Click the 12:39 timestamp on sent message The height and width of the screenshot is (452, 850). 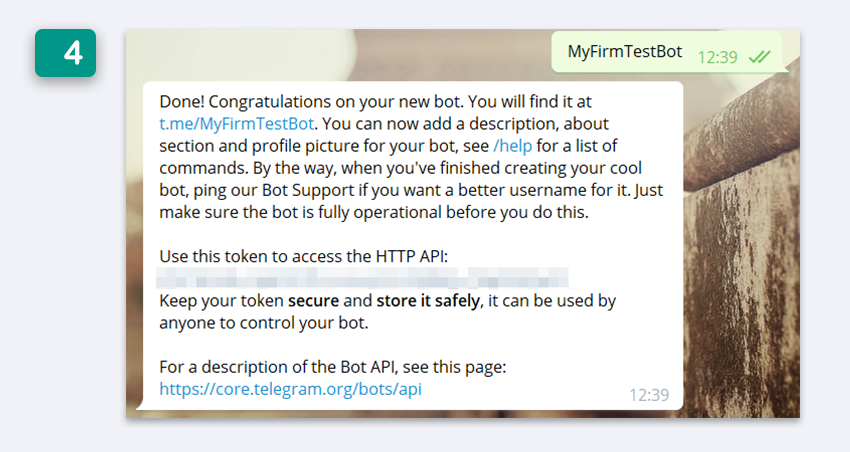pos(717,57)
